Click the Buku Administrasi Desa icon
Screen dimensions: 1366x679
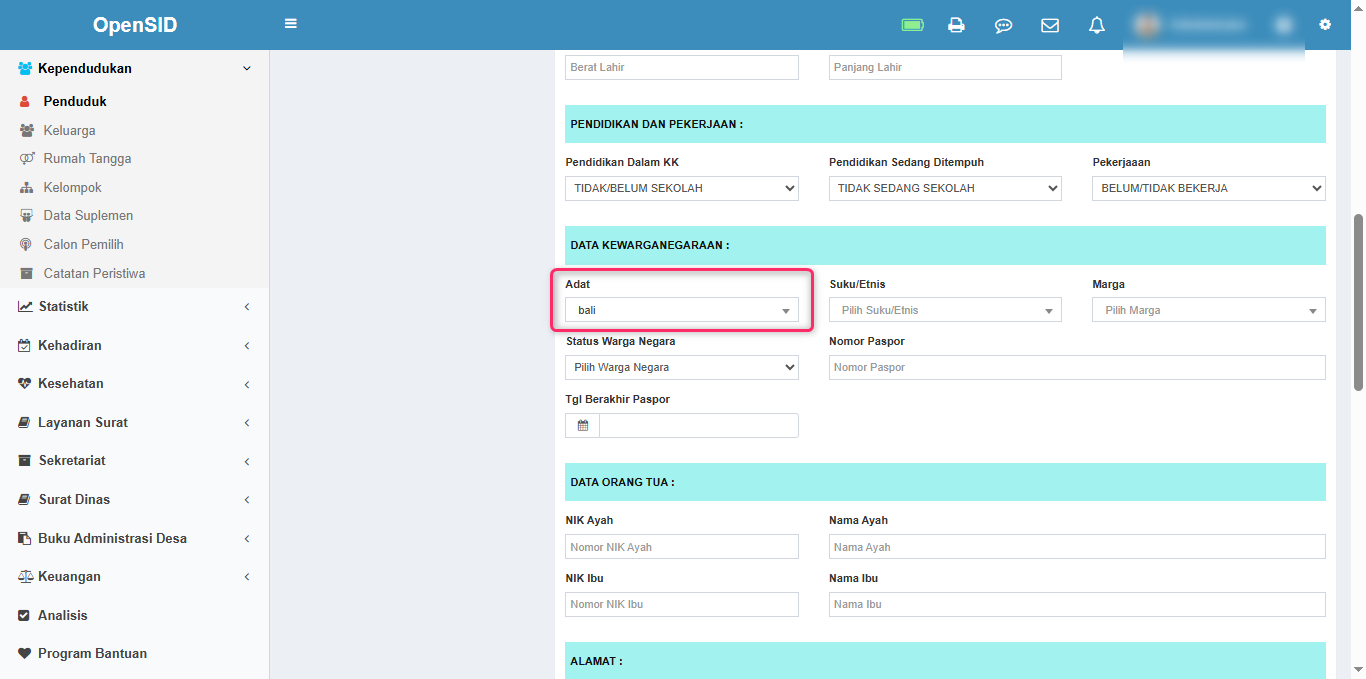25,539
